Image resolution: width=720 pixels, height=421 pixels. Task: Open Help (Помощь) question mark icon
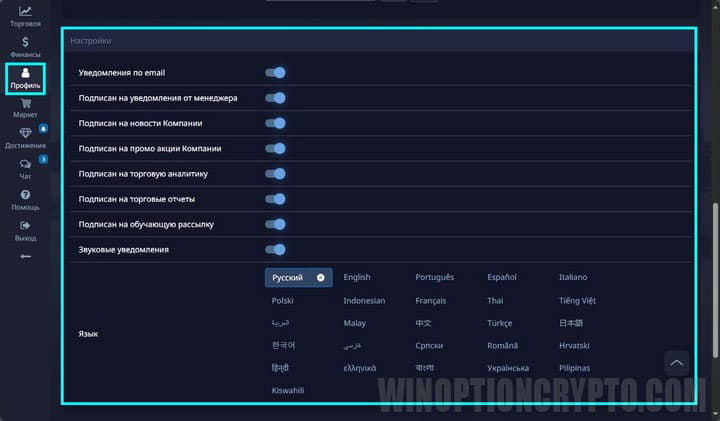click(25, 195)
